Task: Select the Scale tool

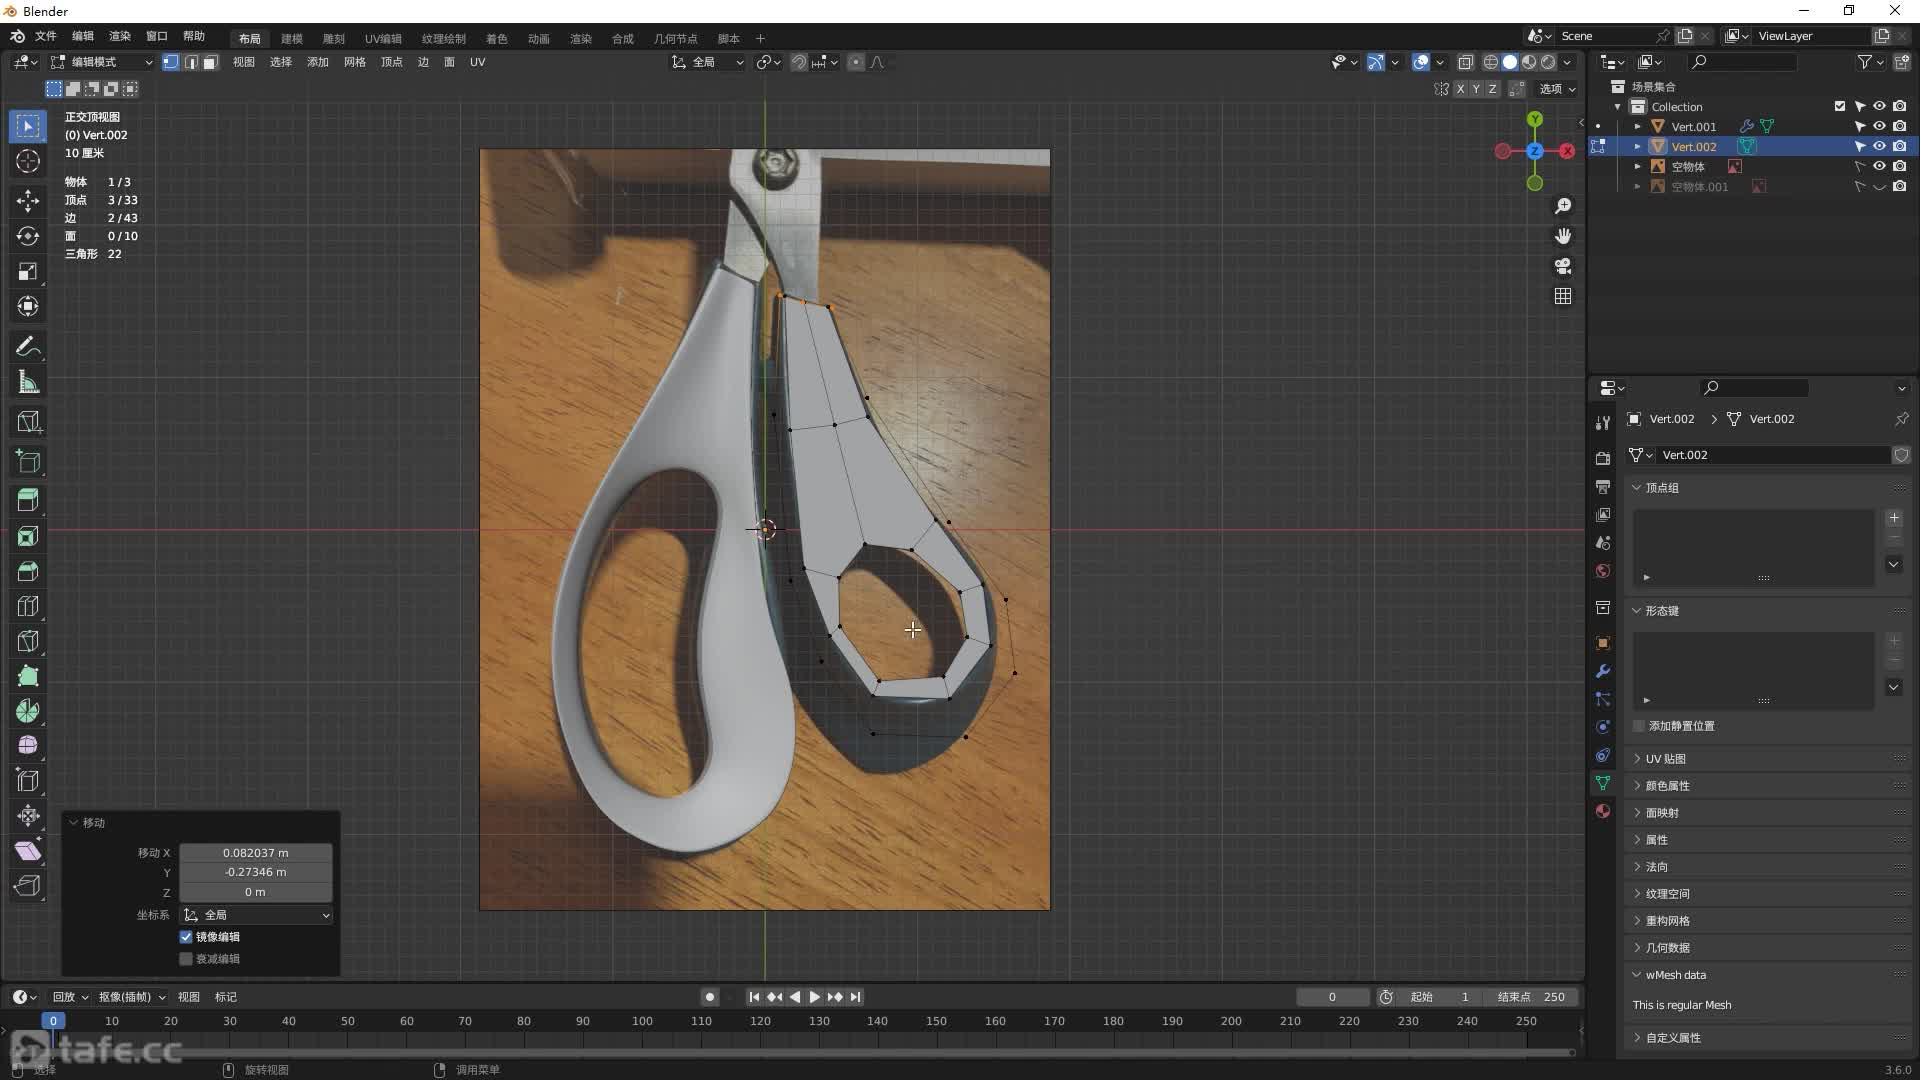Action: point(28,271)
